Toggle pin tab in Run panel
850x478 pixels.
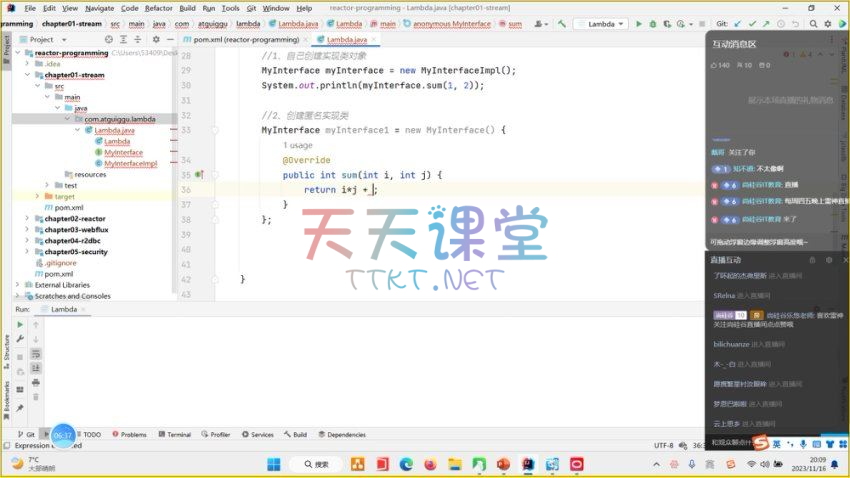coord(20,407)
